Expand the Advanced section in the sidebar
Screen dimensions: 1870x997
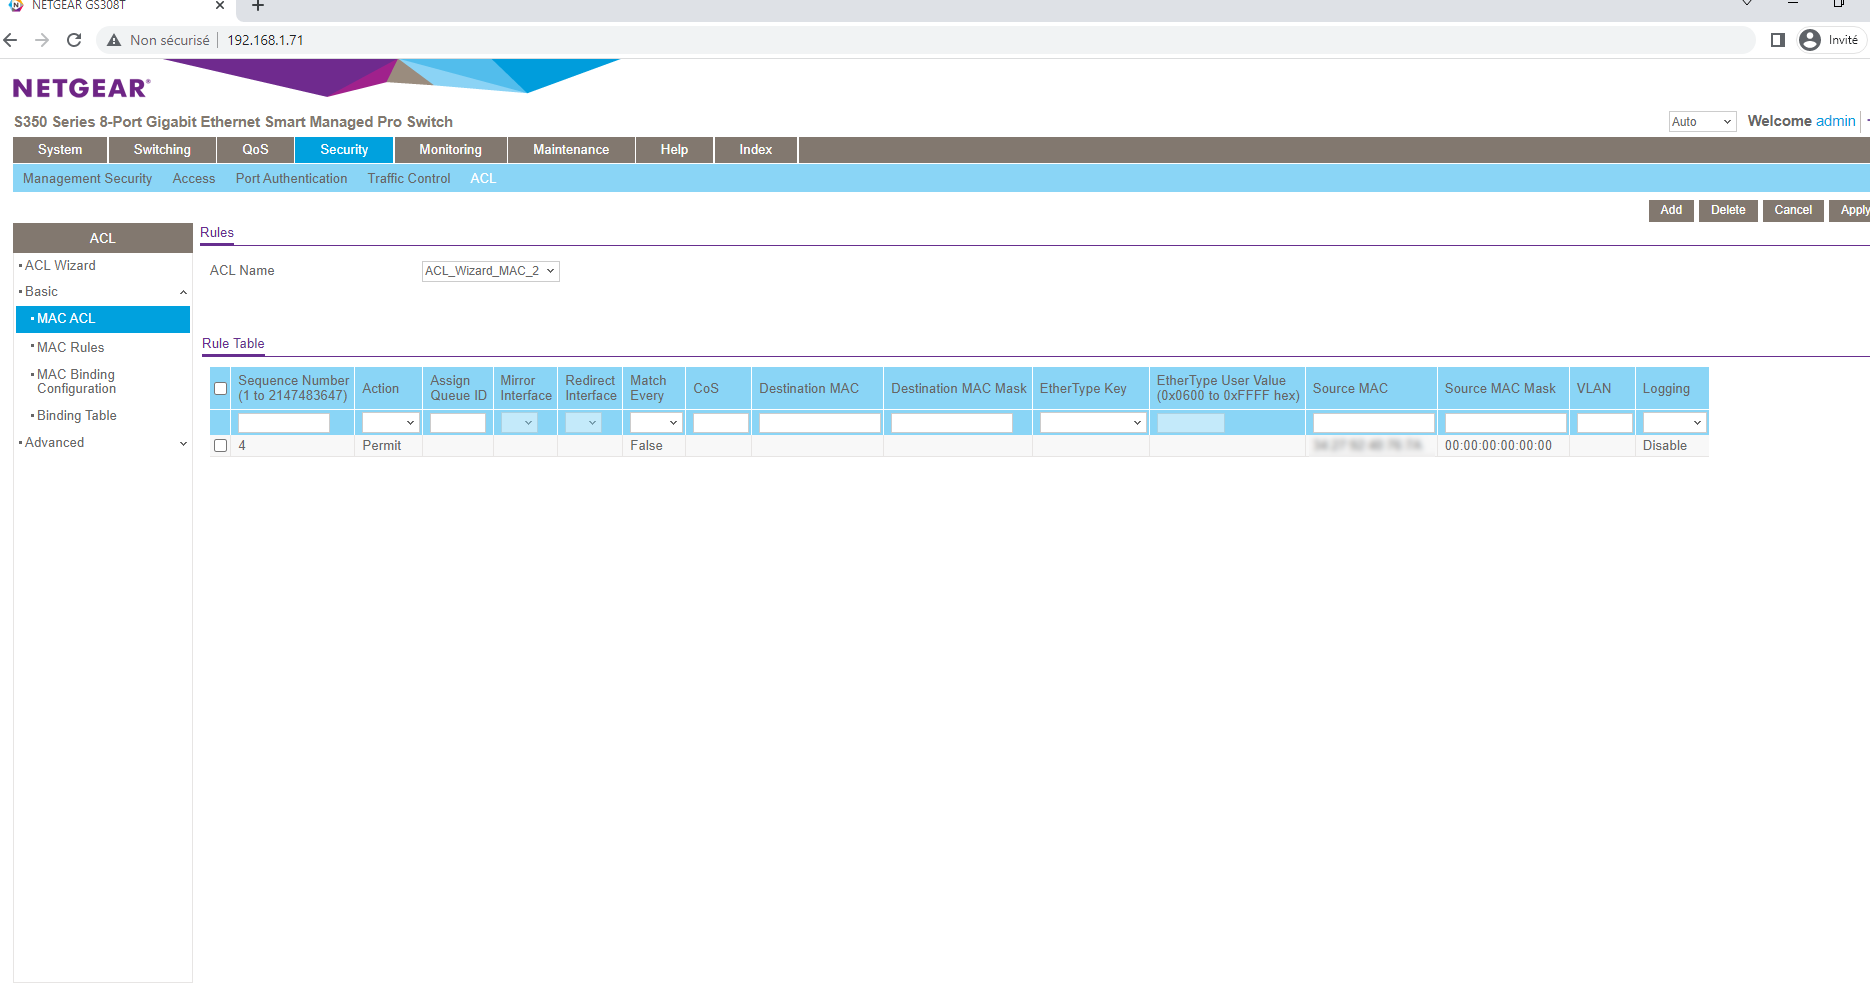click(183, 443)
